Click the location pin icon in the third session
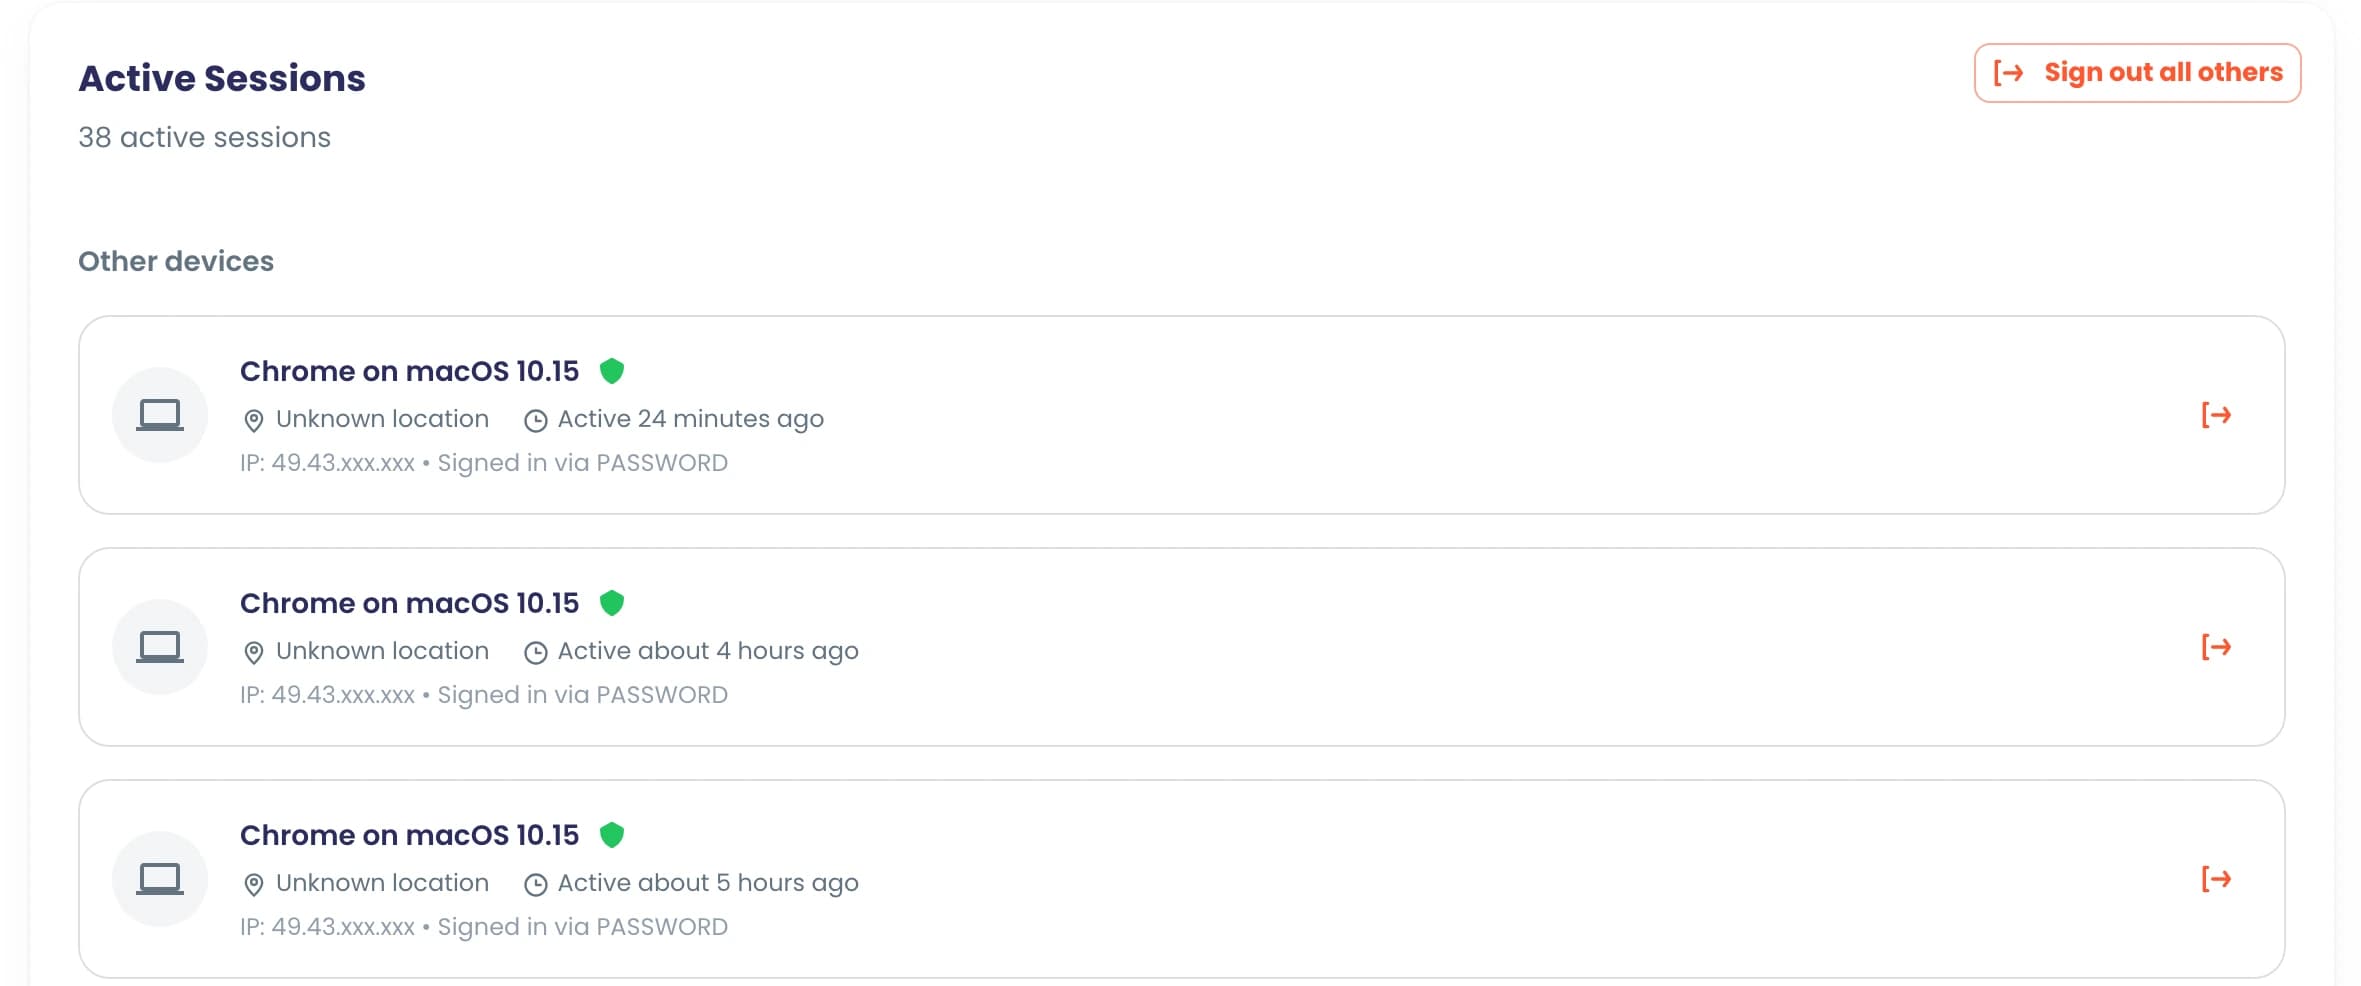2361x986 pixels. tap(254, 885)
